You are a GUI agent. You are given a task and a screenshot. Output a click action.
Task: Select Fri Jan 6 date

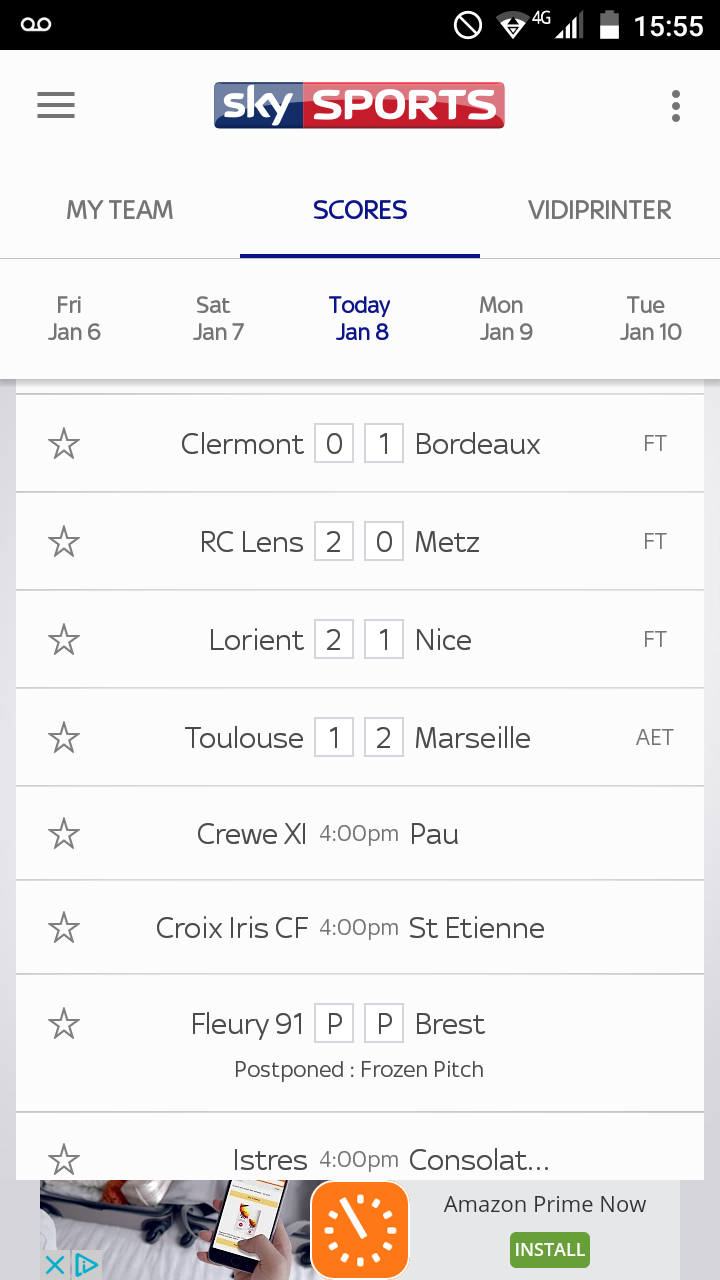click(x=74, y=318)
